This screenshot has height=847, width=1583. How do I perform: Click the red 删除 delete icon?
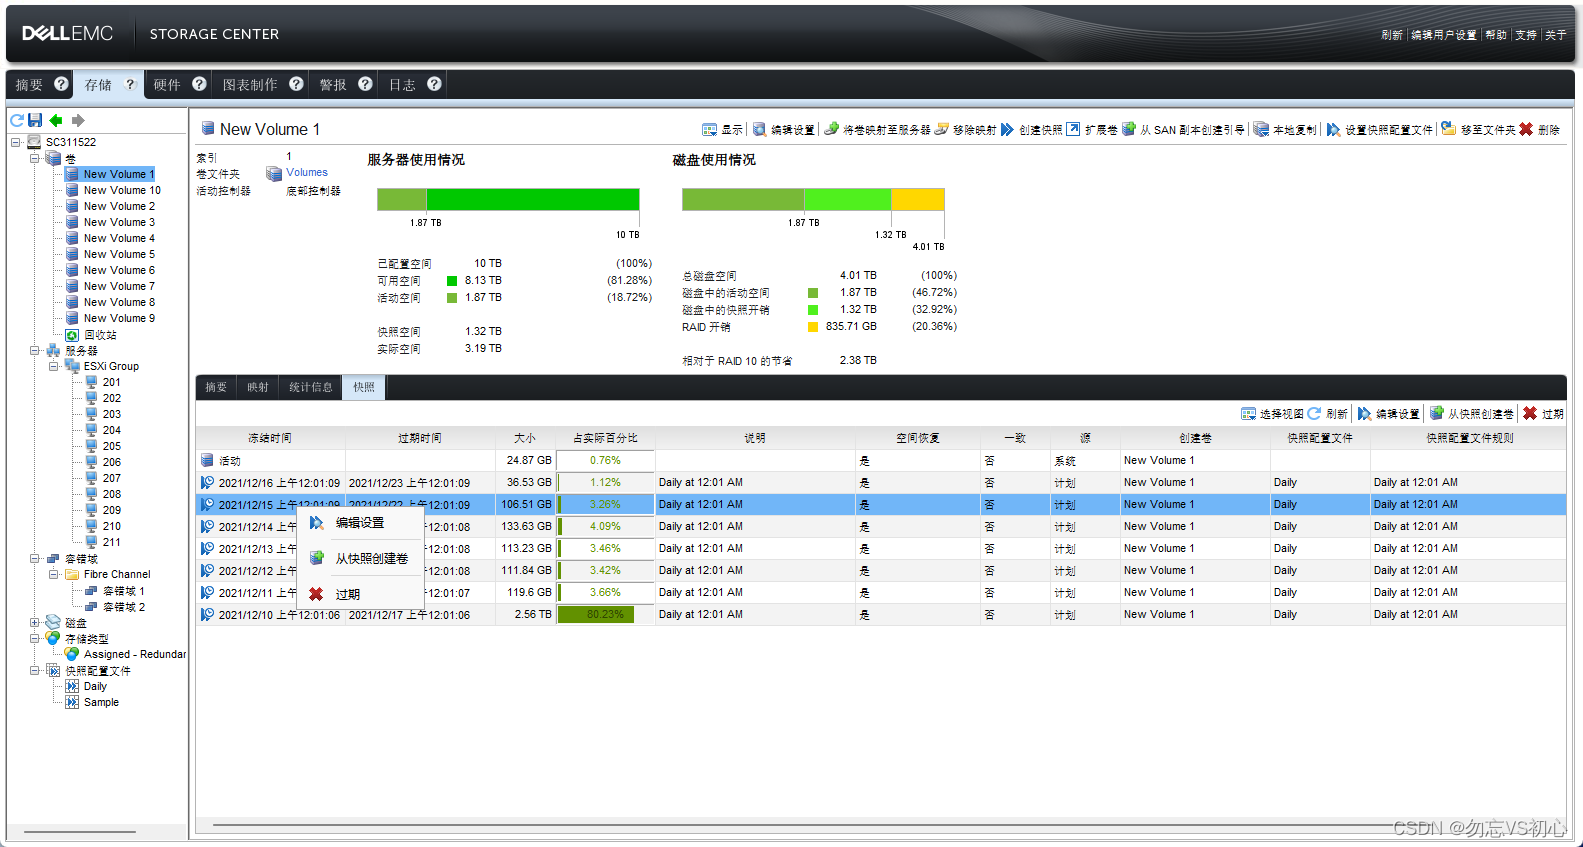click(x=1526, y=129)
